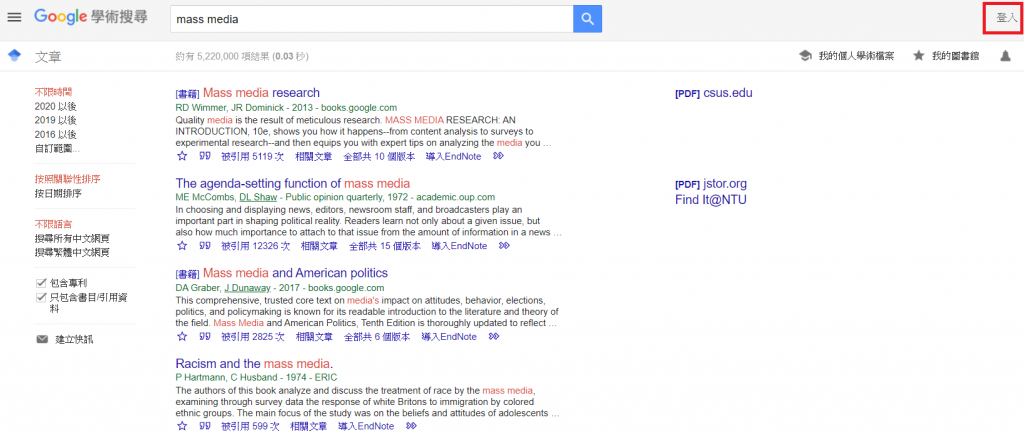Open 我的圖書館 library link
This screenshot has height=440, width=1024.
click(955, 56)
